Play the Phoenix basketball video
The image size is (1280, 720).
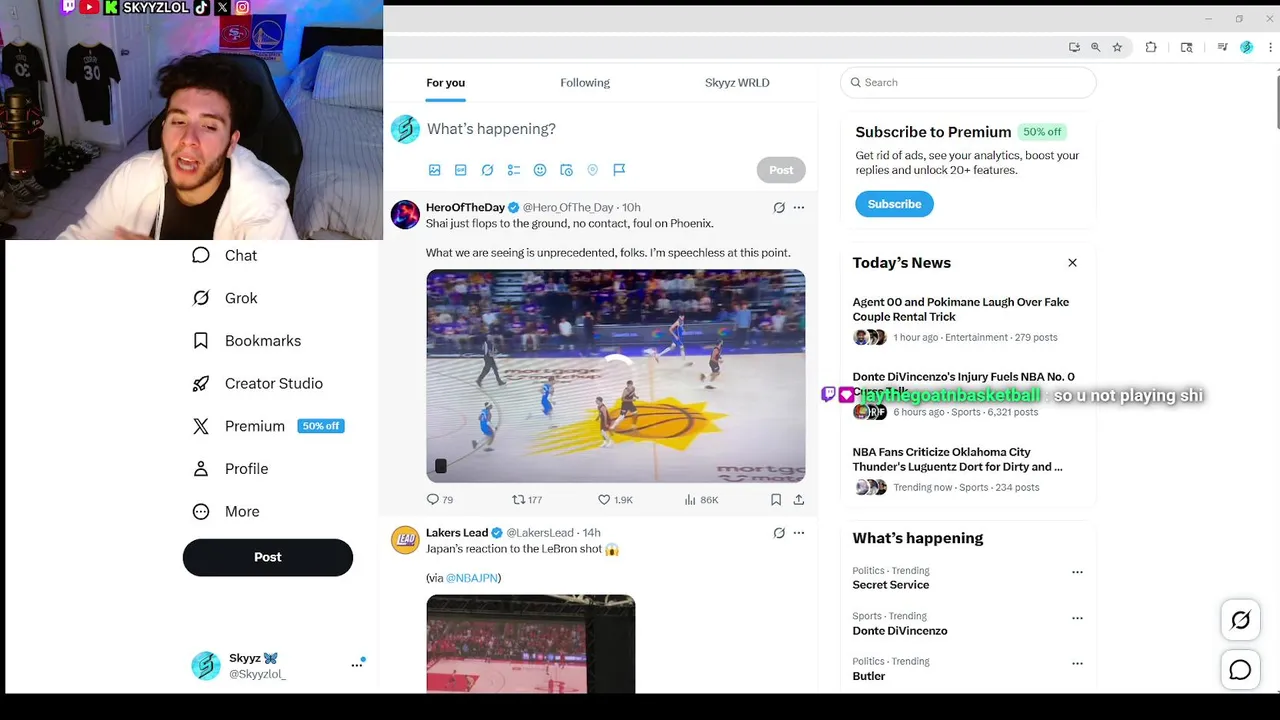tap(616, 376)
